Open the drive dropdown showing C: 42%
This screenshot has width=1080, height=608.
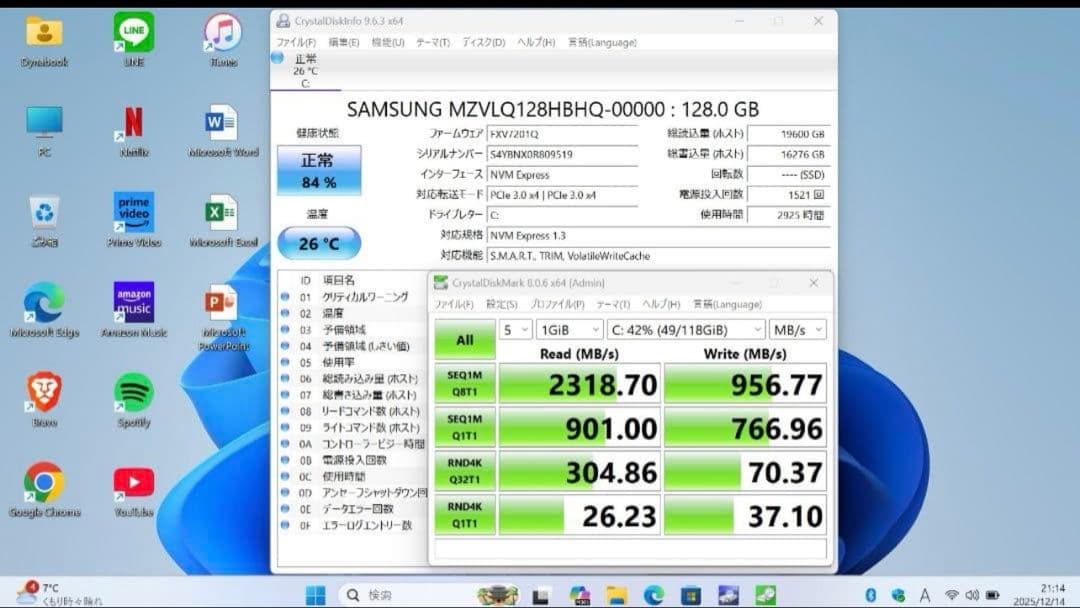click(685, 328)
